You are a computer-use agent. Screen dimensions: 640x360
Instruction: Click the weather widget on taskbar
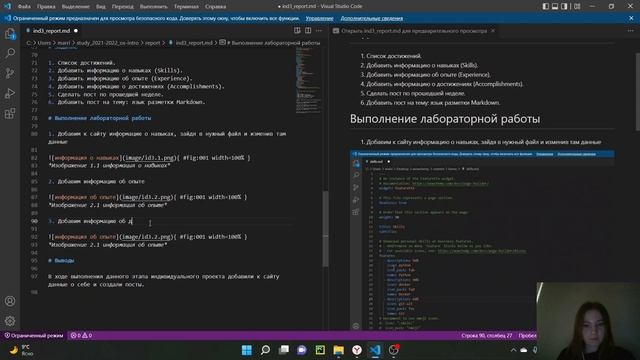pos(21,350)
